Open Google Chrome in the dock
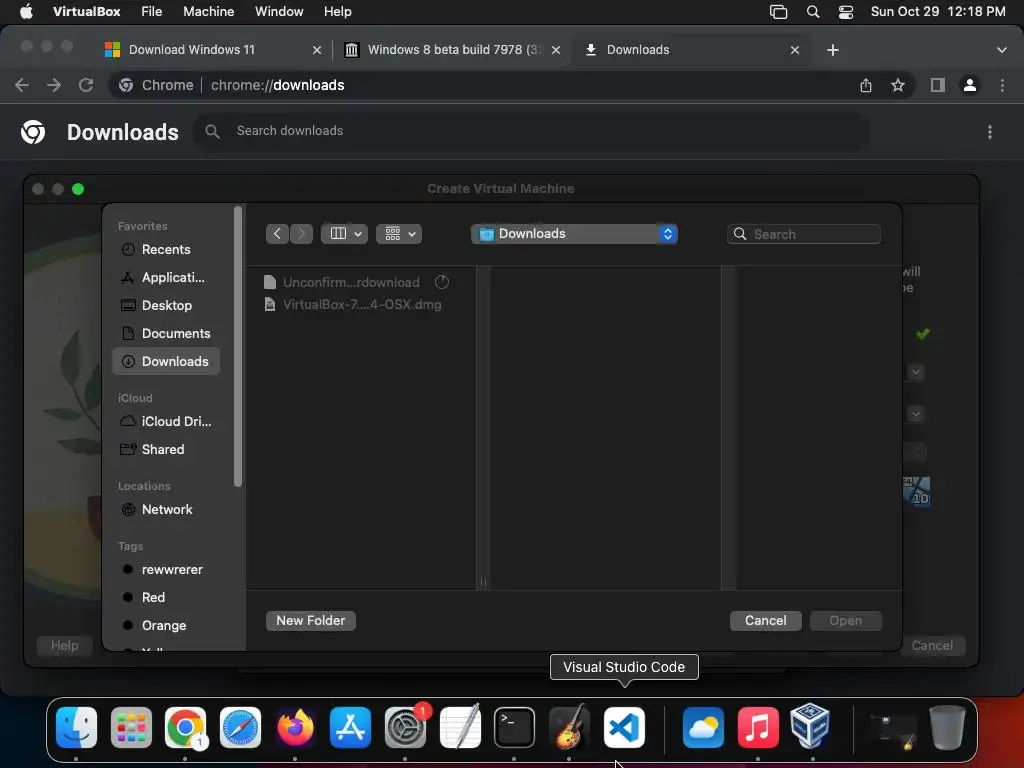The image size is (1024, 768). tap(185, 727)
